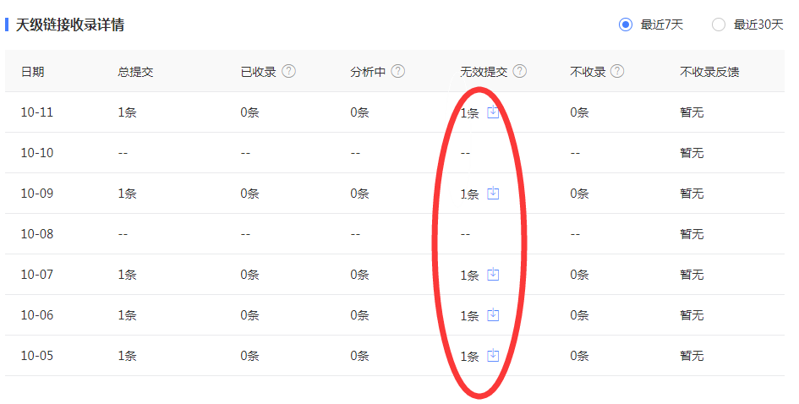799x404 pixels.
Task: Click the 10-09 date cell
Action: (37, 193)
